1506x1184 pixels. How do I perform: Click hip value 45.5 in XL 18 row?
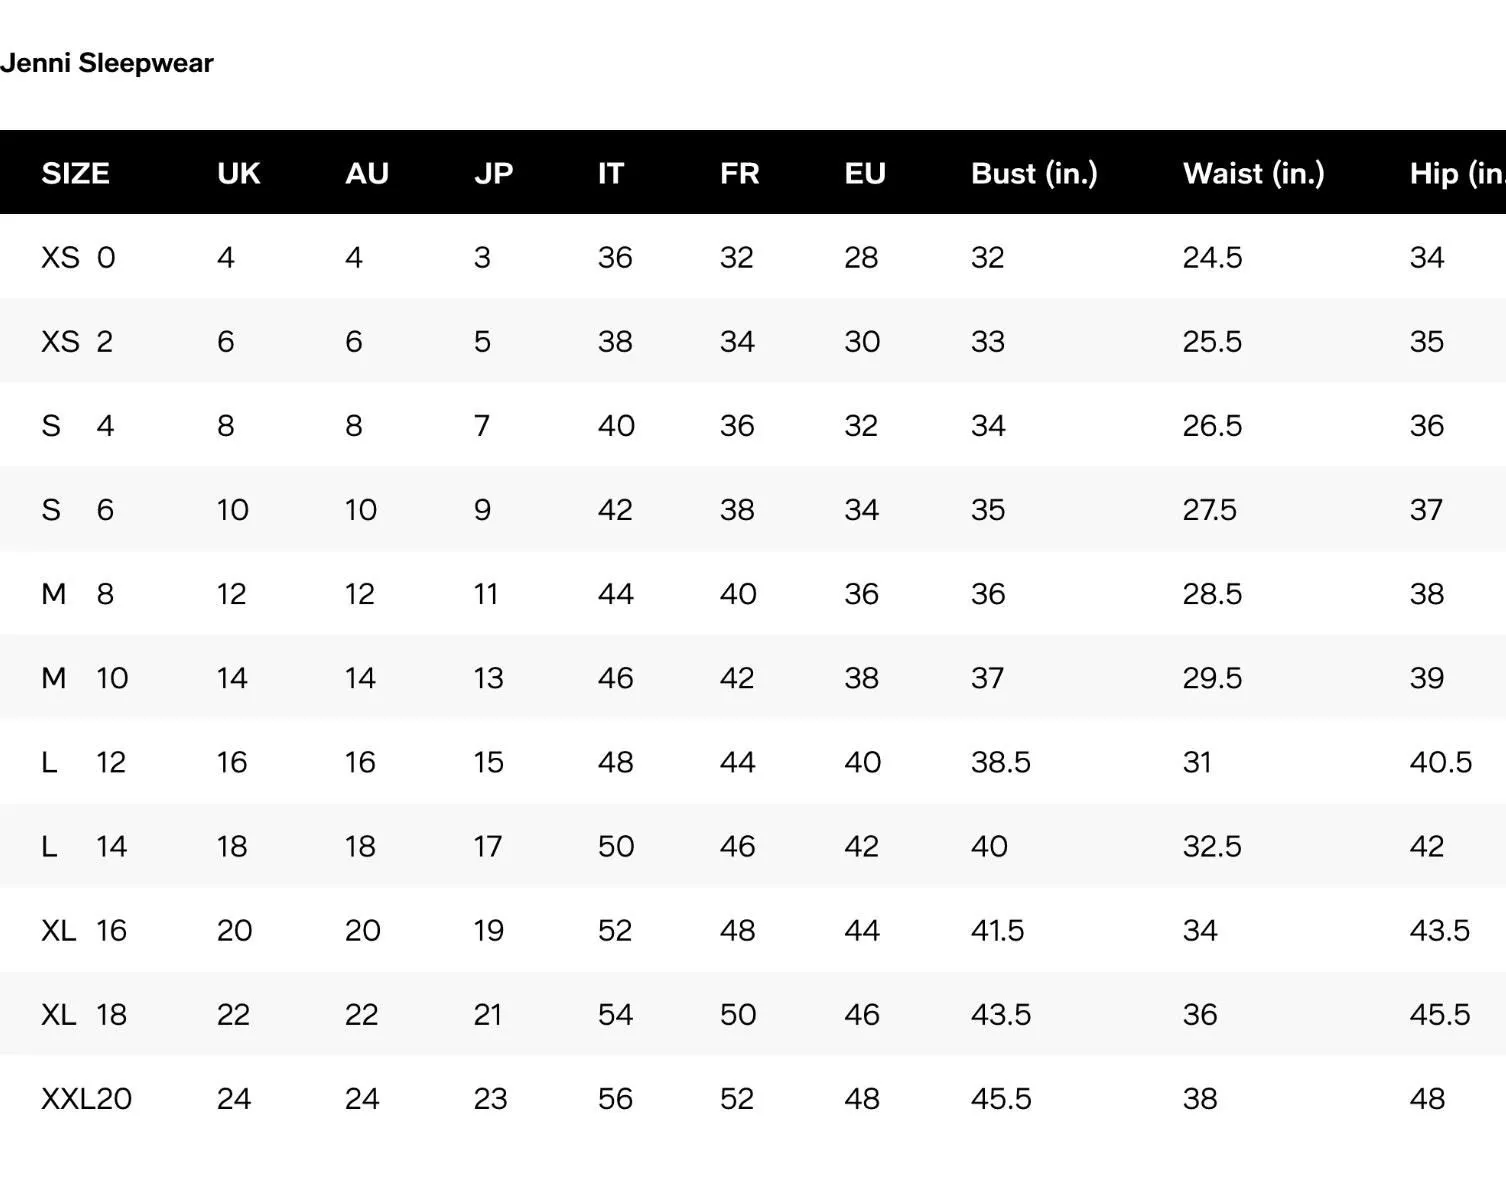tap(1440, 1014)
